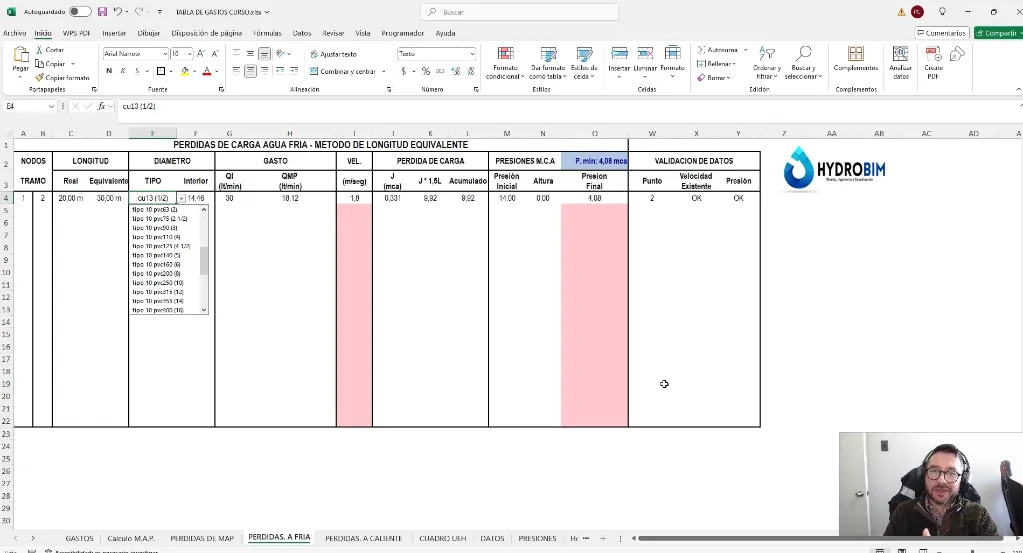Select 'tipo 10 pvc160 (6)' in list
Image resolution: width=1023 pixels, height=553 pixels.
click(x=157, y=264)
